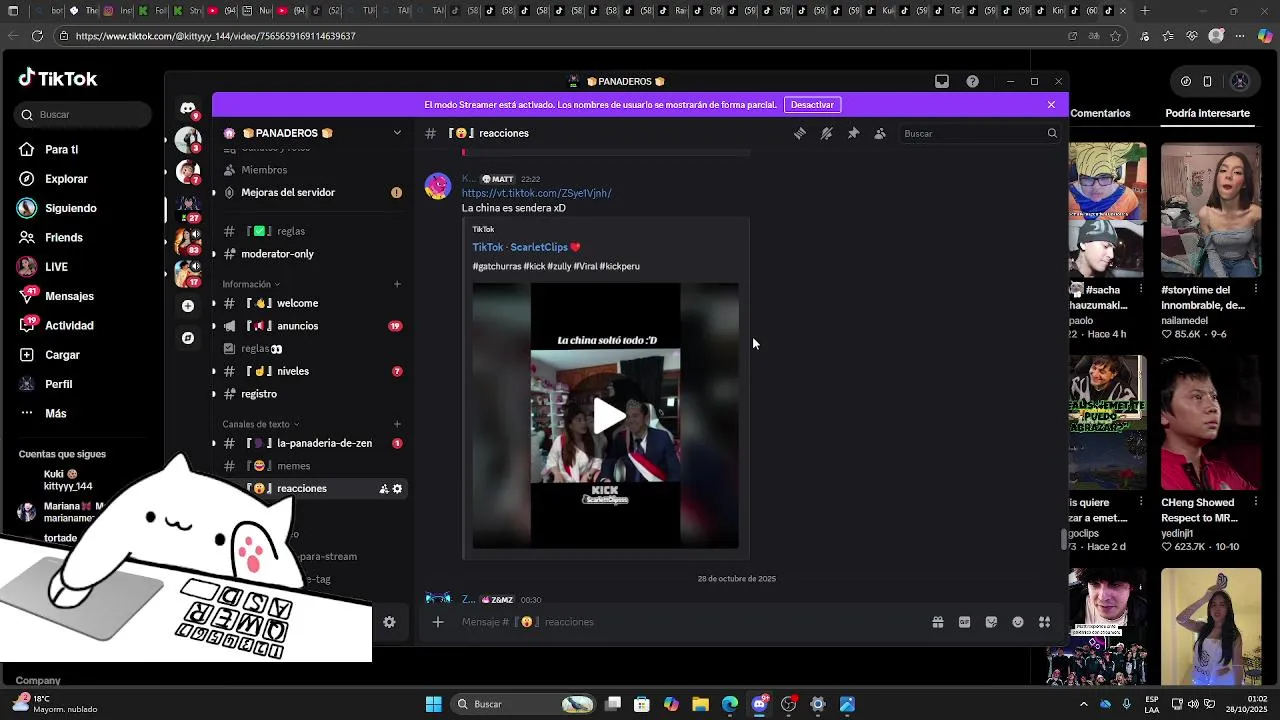Open TikTok Explorar
1280x720 pixels.
tap(66, 179)
